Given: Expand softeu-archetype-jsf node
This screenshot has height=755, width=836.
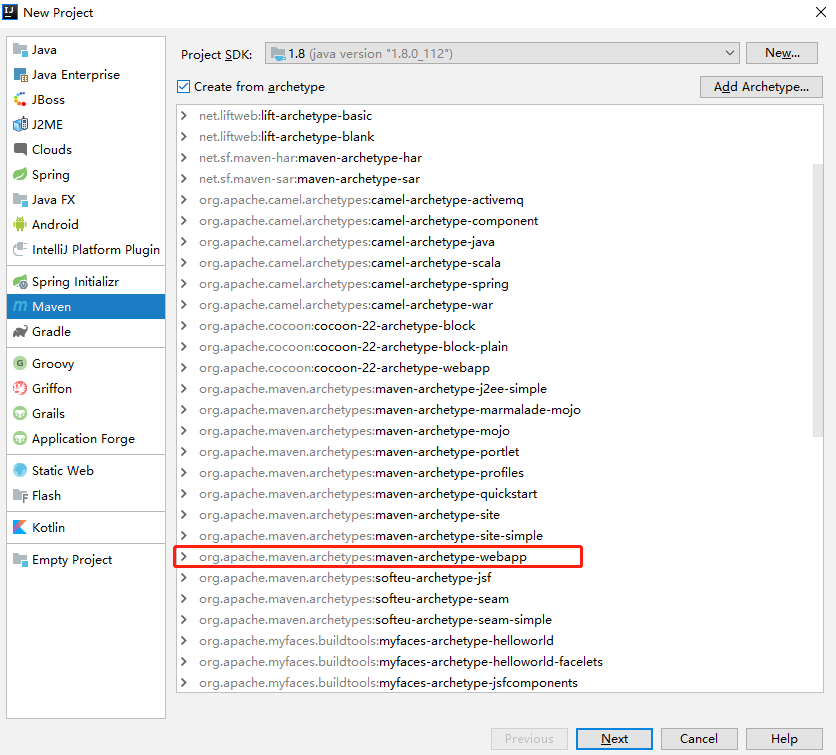Looking at the screenshot, I should 184,577.
